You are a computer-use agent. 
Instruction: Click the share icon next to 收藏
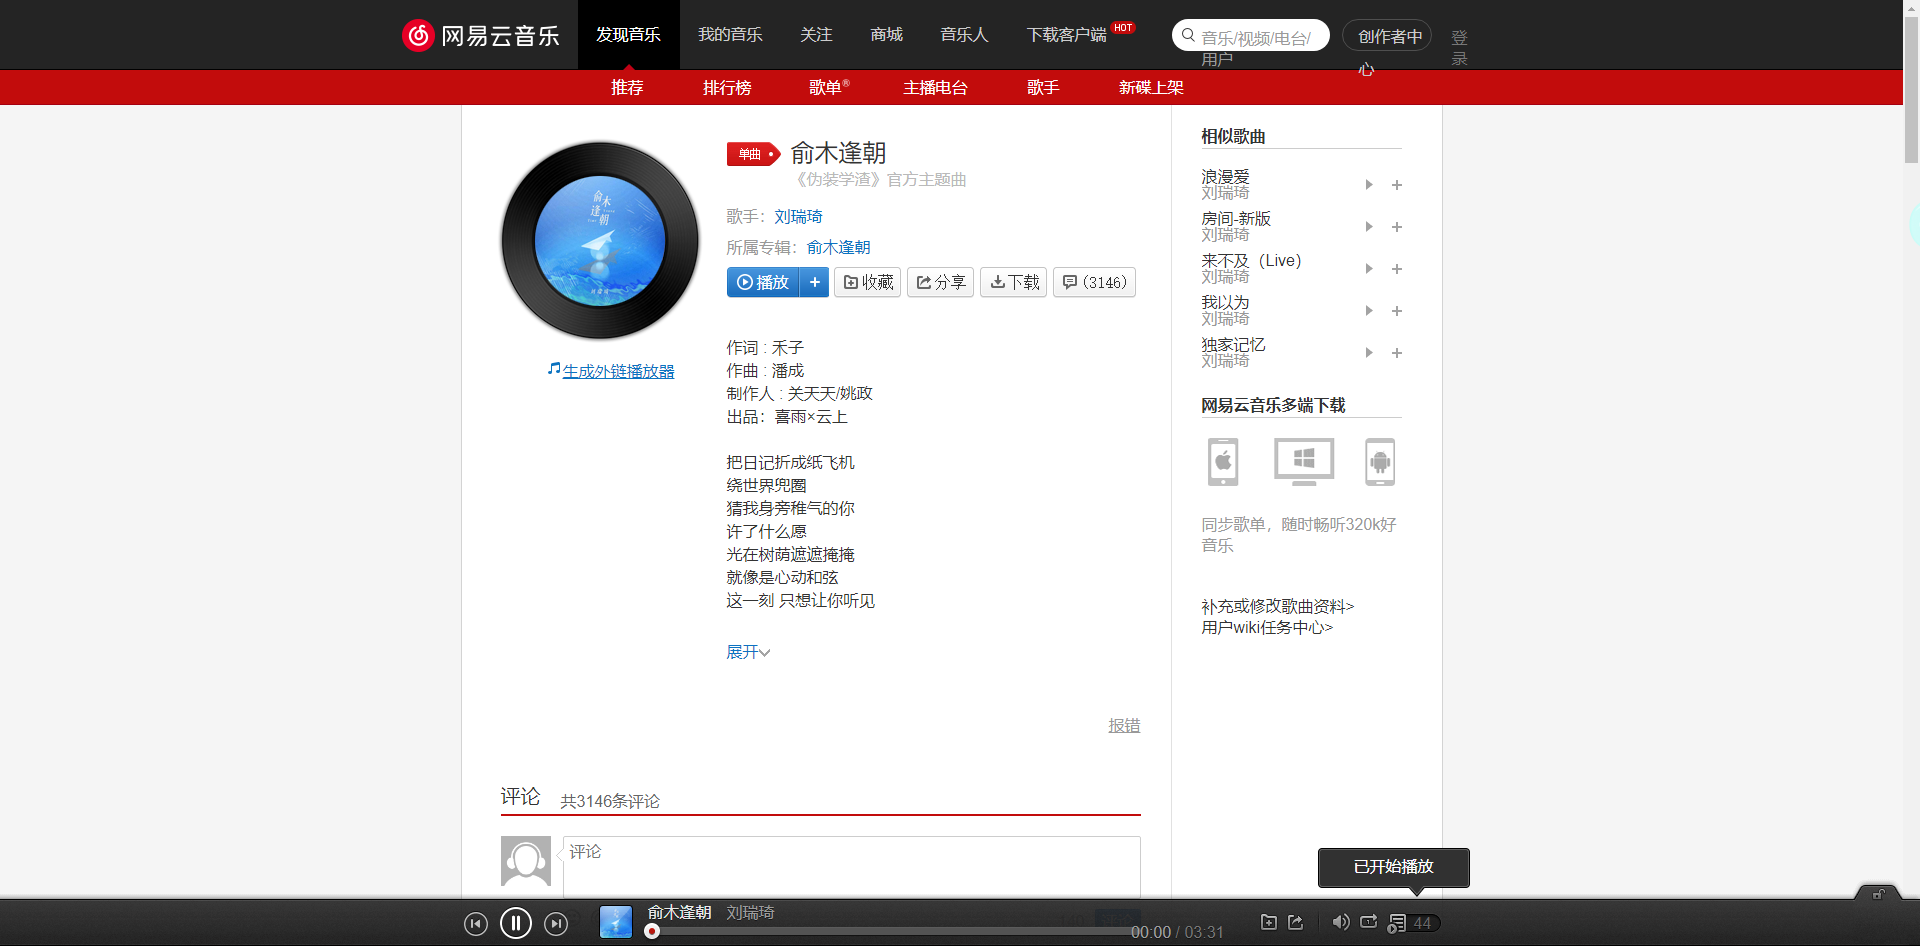pyautogui.click(x=939, y=282)
